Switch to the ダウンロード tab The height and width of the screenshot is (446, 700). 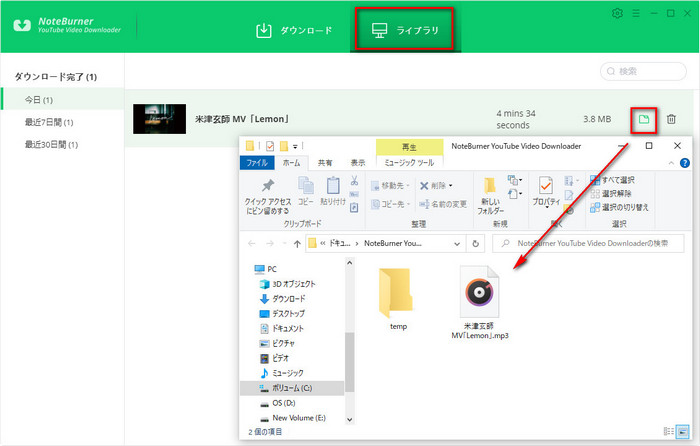coord(294,30)
